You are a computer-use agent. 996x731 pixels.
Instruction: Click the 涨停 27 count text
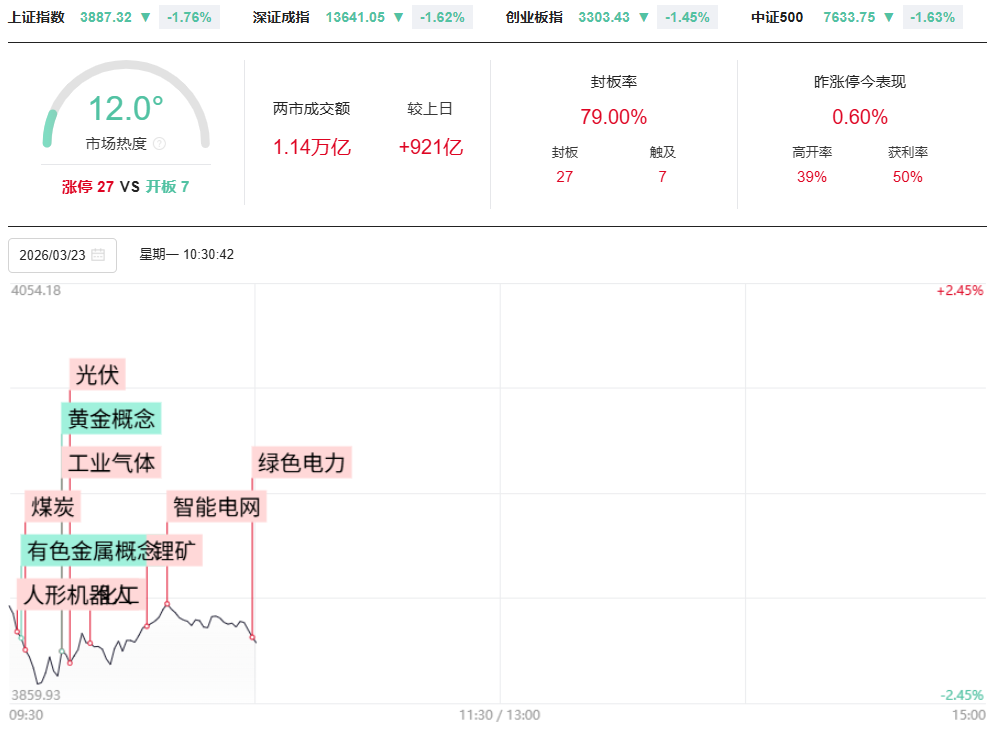[87, 186]
